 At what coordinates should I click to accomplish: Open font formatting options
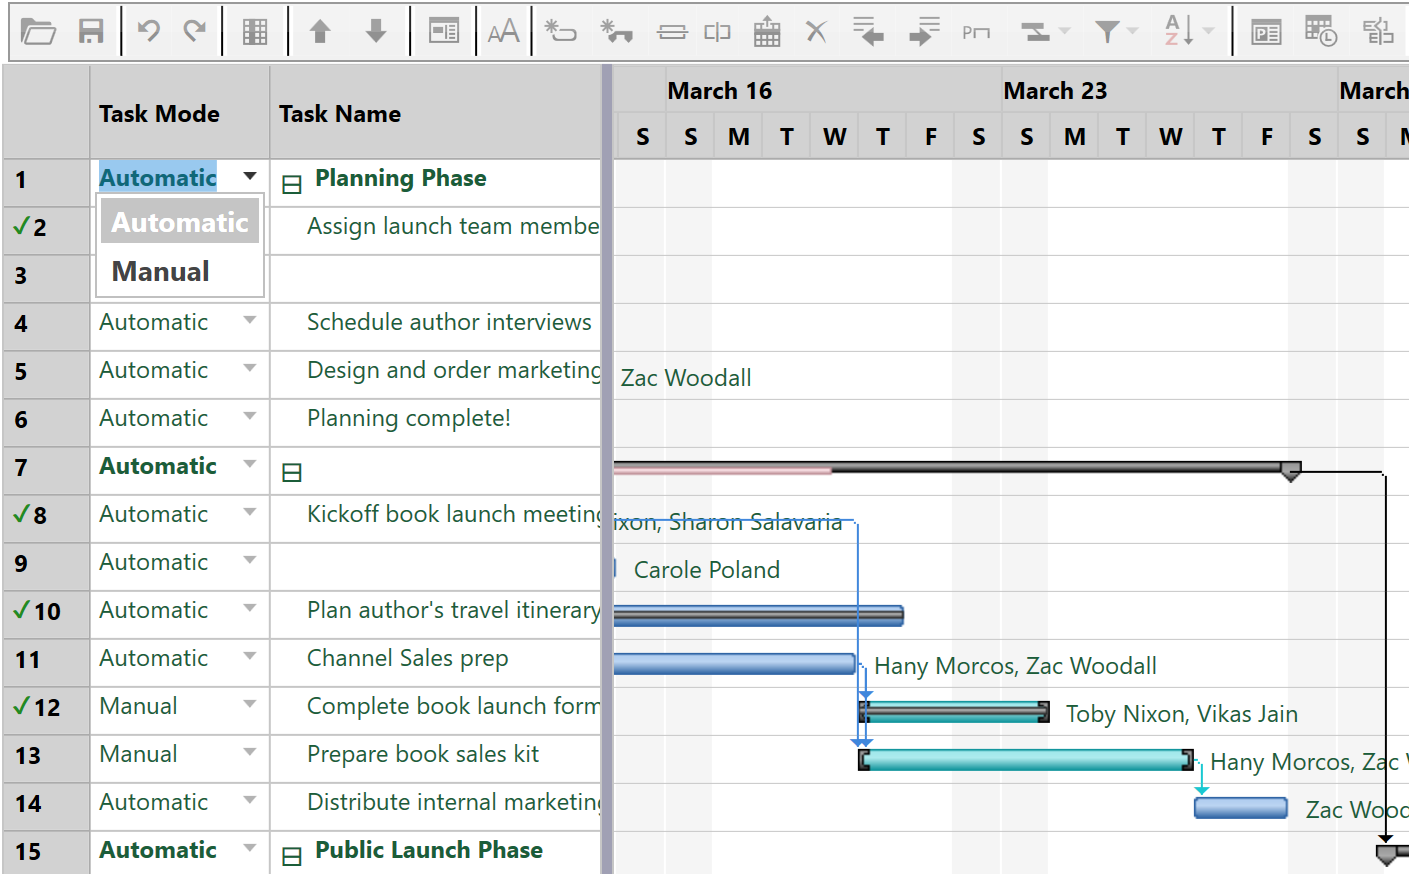point(504,31)
